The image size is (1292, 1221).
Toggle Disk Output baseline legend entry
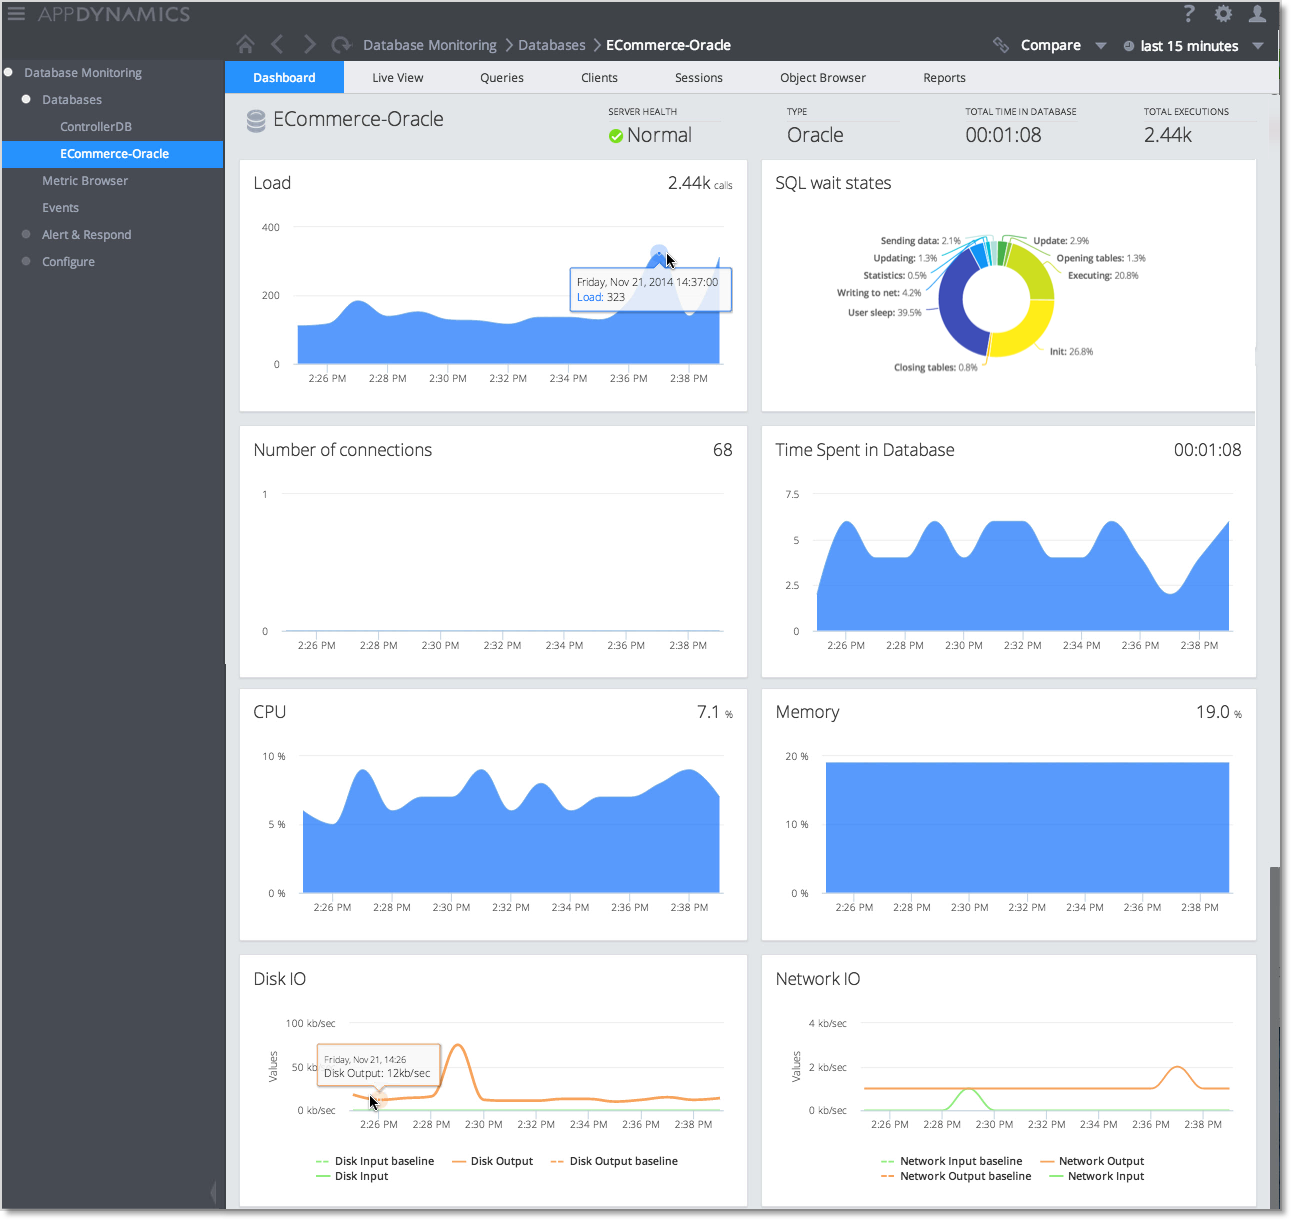tap(614, 1161)
